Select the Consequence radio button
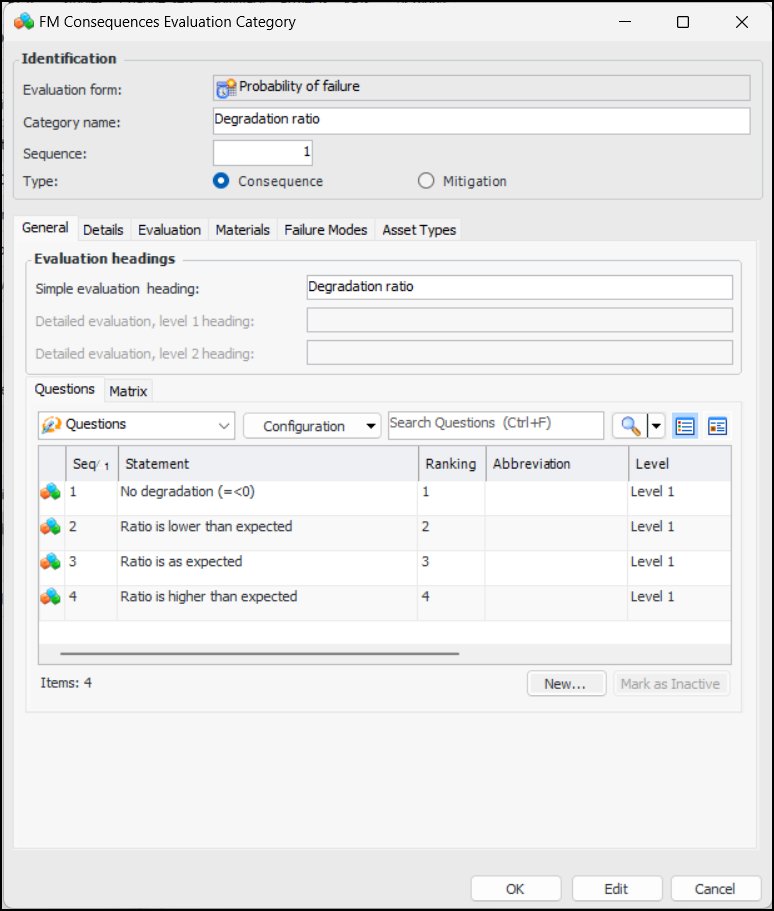This screenshot has width=774, height=911. pos(221,181)
